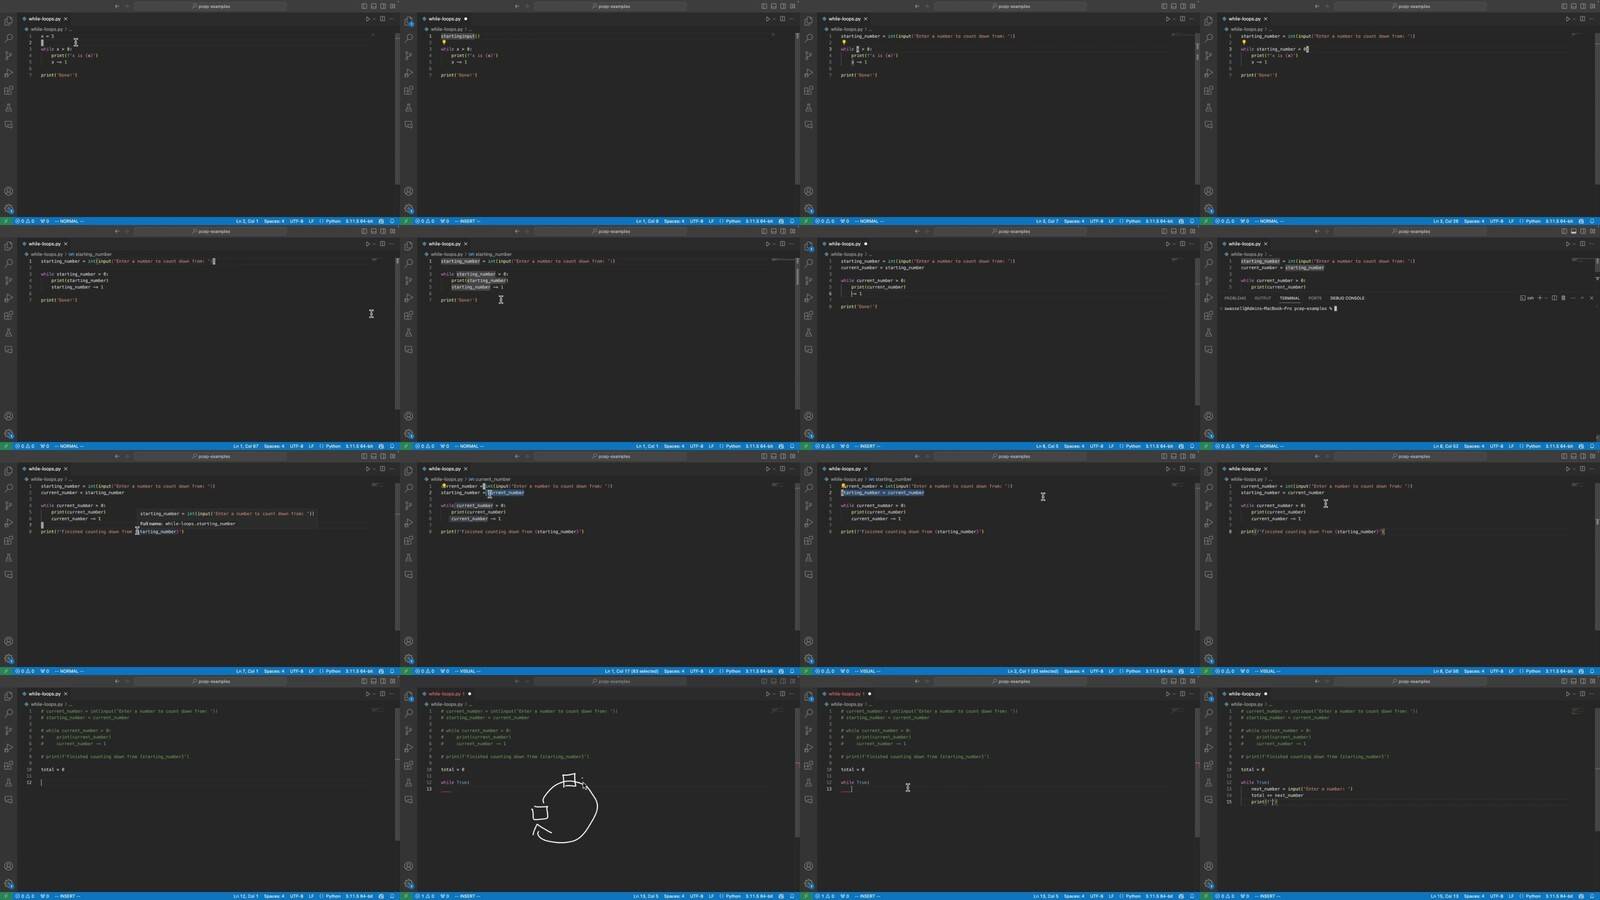Click 'total = 0' line in the hand-drawn sketch frame
Image resolution: width=1600 pixels, height=900 pixels.
[452, 770]
